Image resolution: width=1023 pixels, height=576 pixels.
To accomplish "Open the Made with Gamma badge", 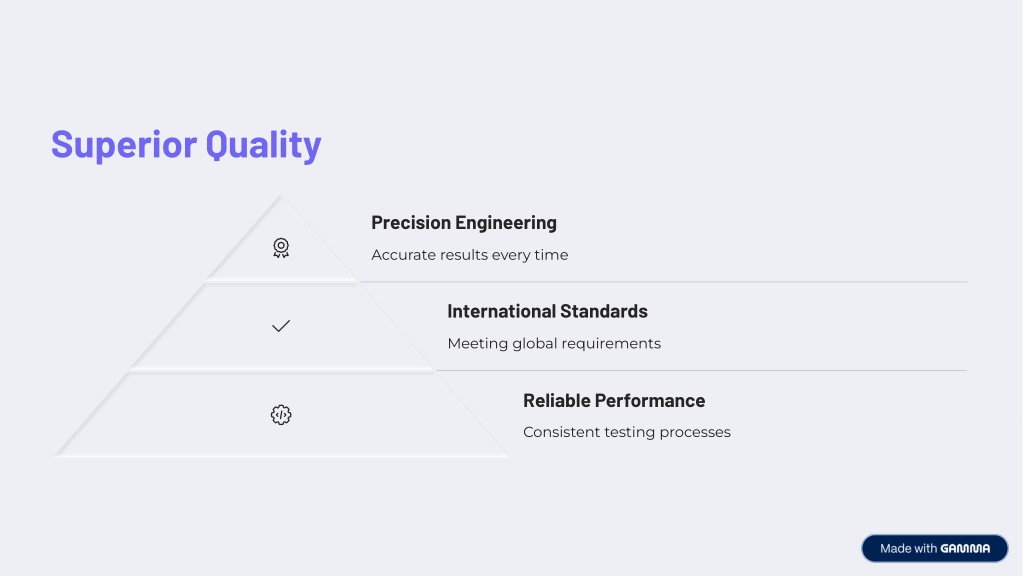I will coord(935,549).
